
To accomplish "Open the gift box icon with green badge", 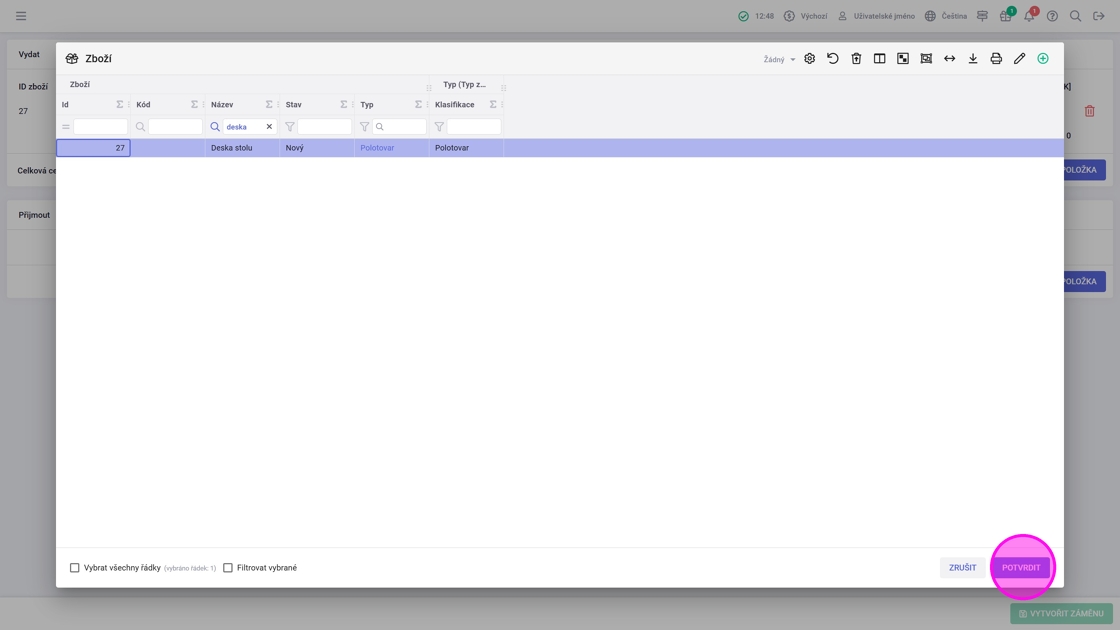I will point(1006,15).
